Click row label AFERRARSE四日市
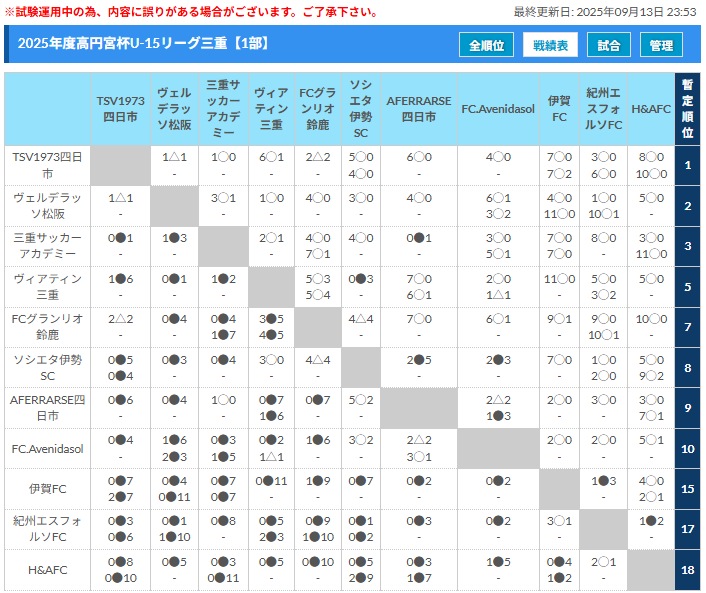Image resolution: width=706 pixels, height=593 pixels. pyautogui.click(x=47, y=408)
